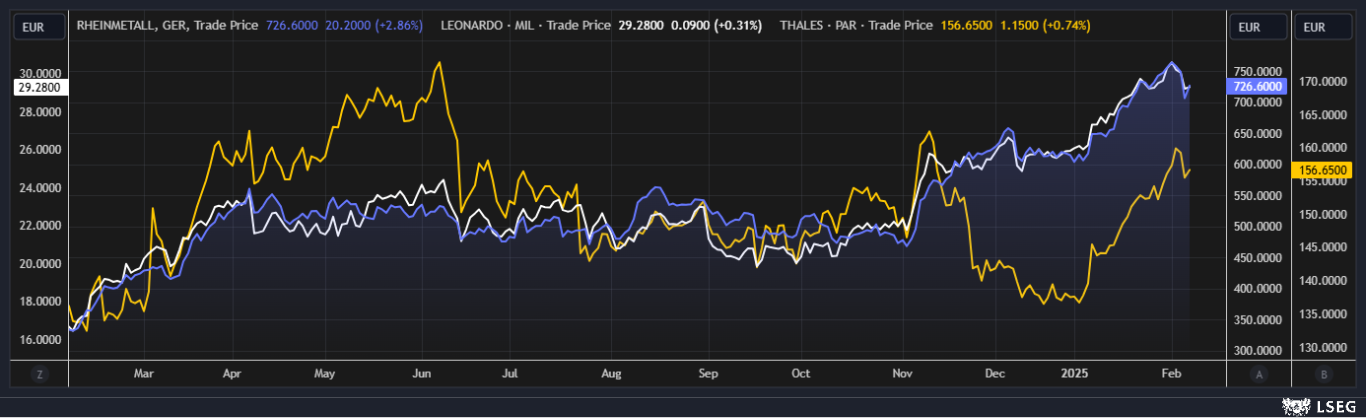Click the Z button at bottom-left corner

tap(40, 374)
